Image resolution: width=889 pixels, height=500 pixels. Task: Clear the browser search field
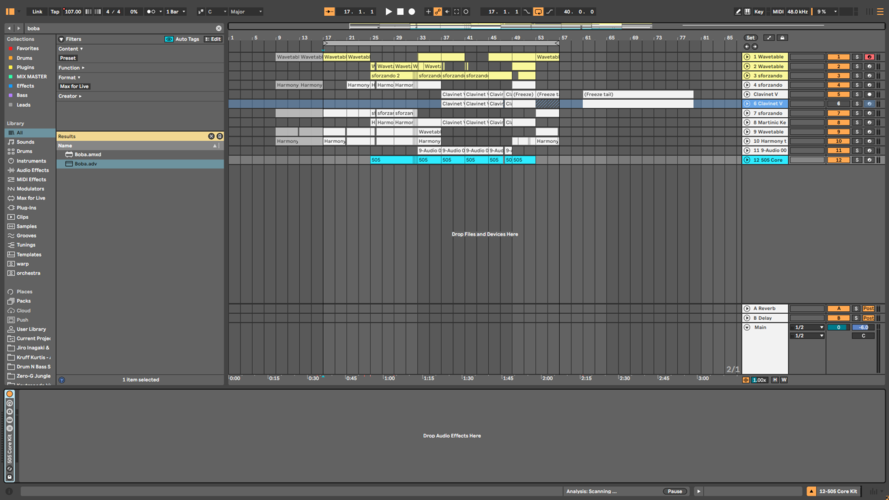(218, 28)
